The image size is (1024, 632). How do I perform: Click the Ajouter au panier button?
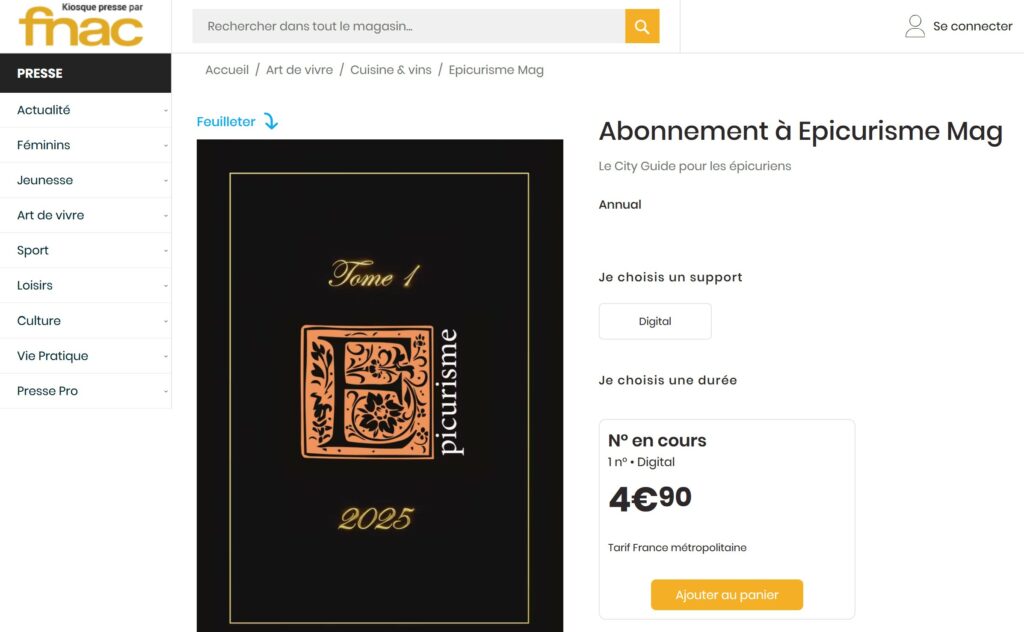[x=726, y=595]
